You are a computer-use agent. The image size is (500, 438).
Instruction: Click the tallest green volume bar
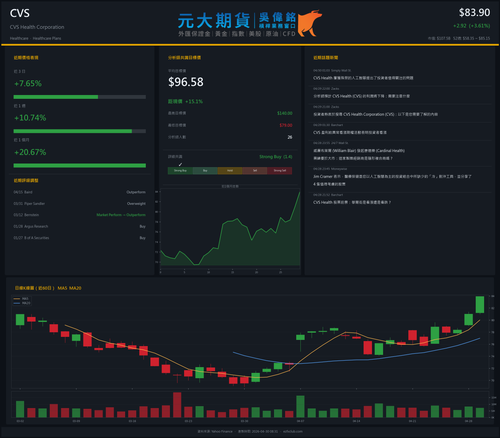(300, 407)
